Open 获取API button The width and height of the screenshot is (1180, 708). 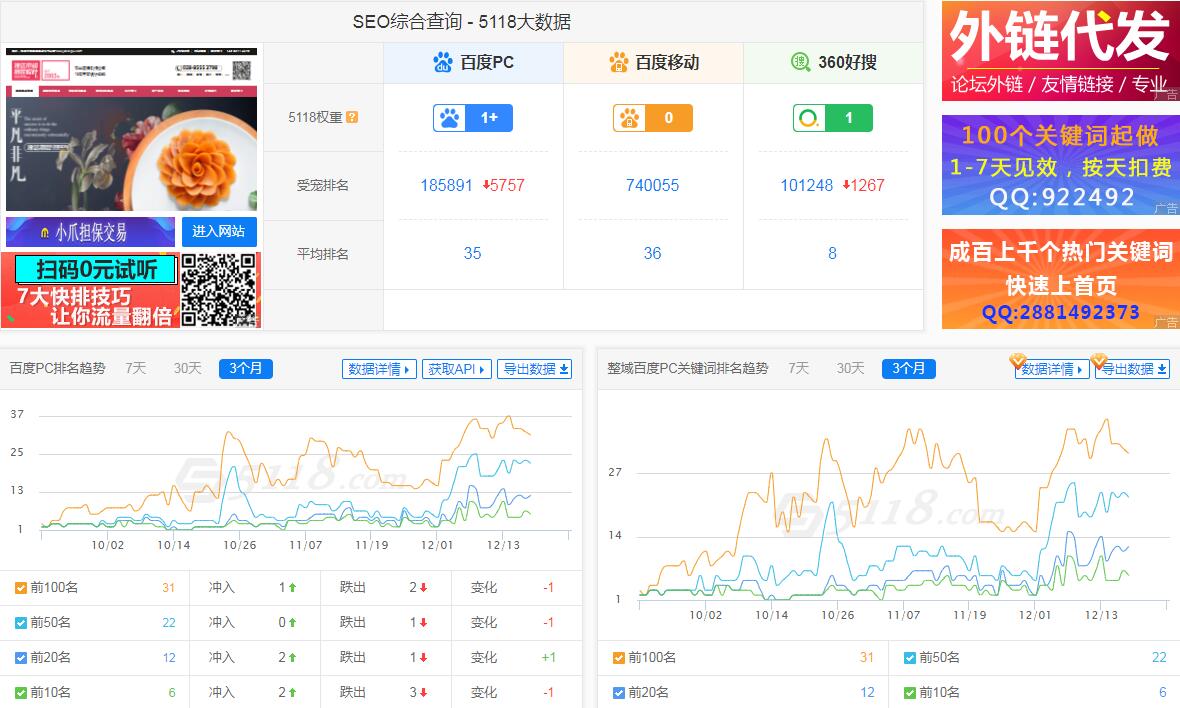tap(457, 369)
